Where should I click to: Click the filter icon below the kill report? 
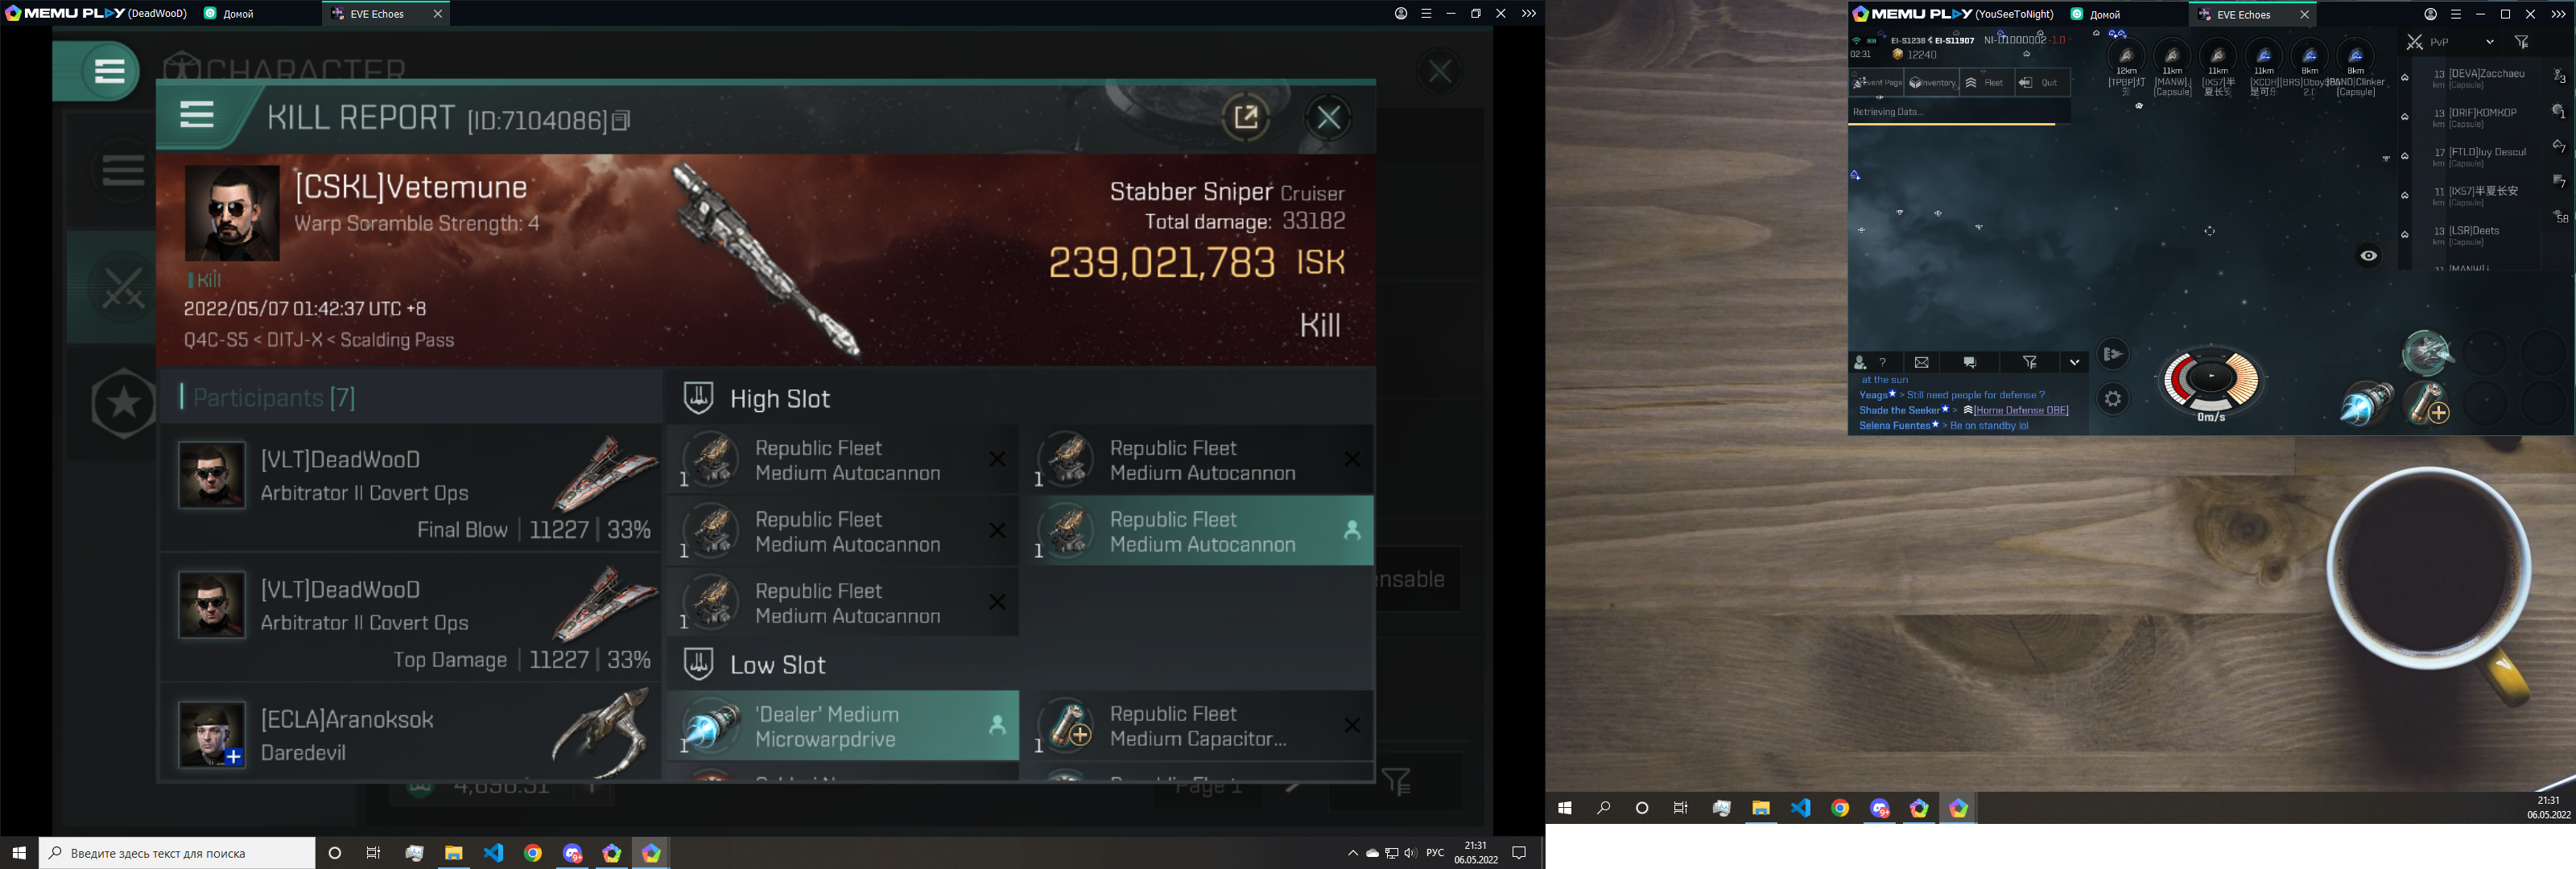pyautogui.click(x=1396, y=781)
